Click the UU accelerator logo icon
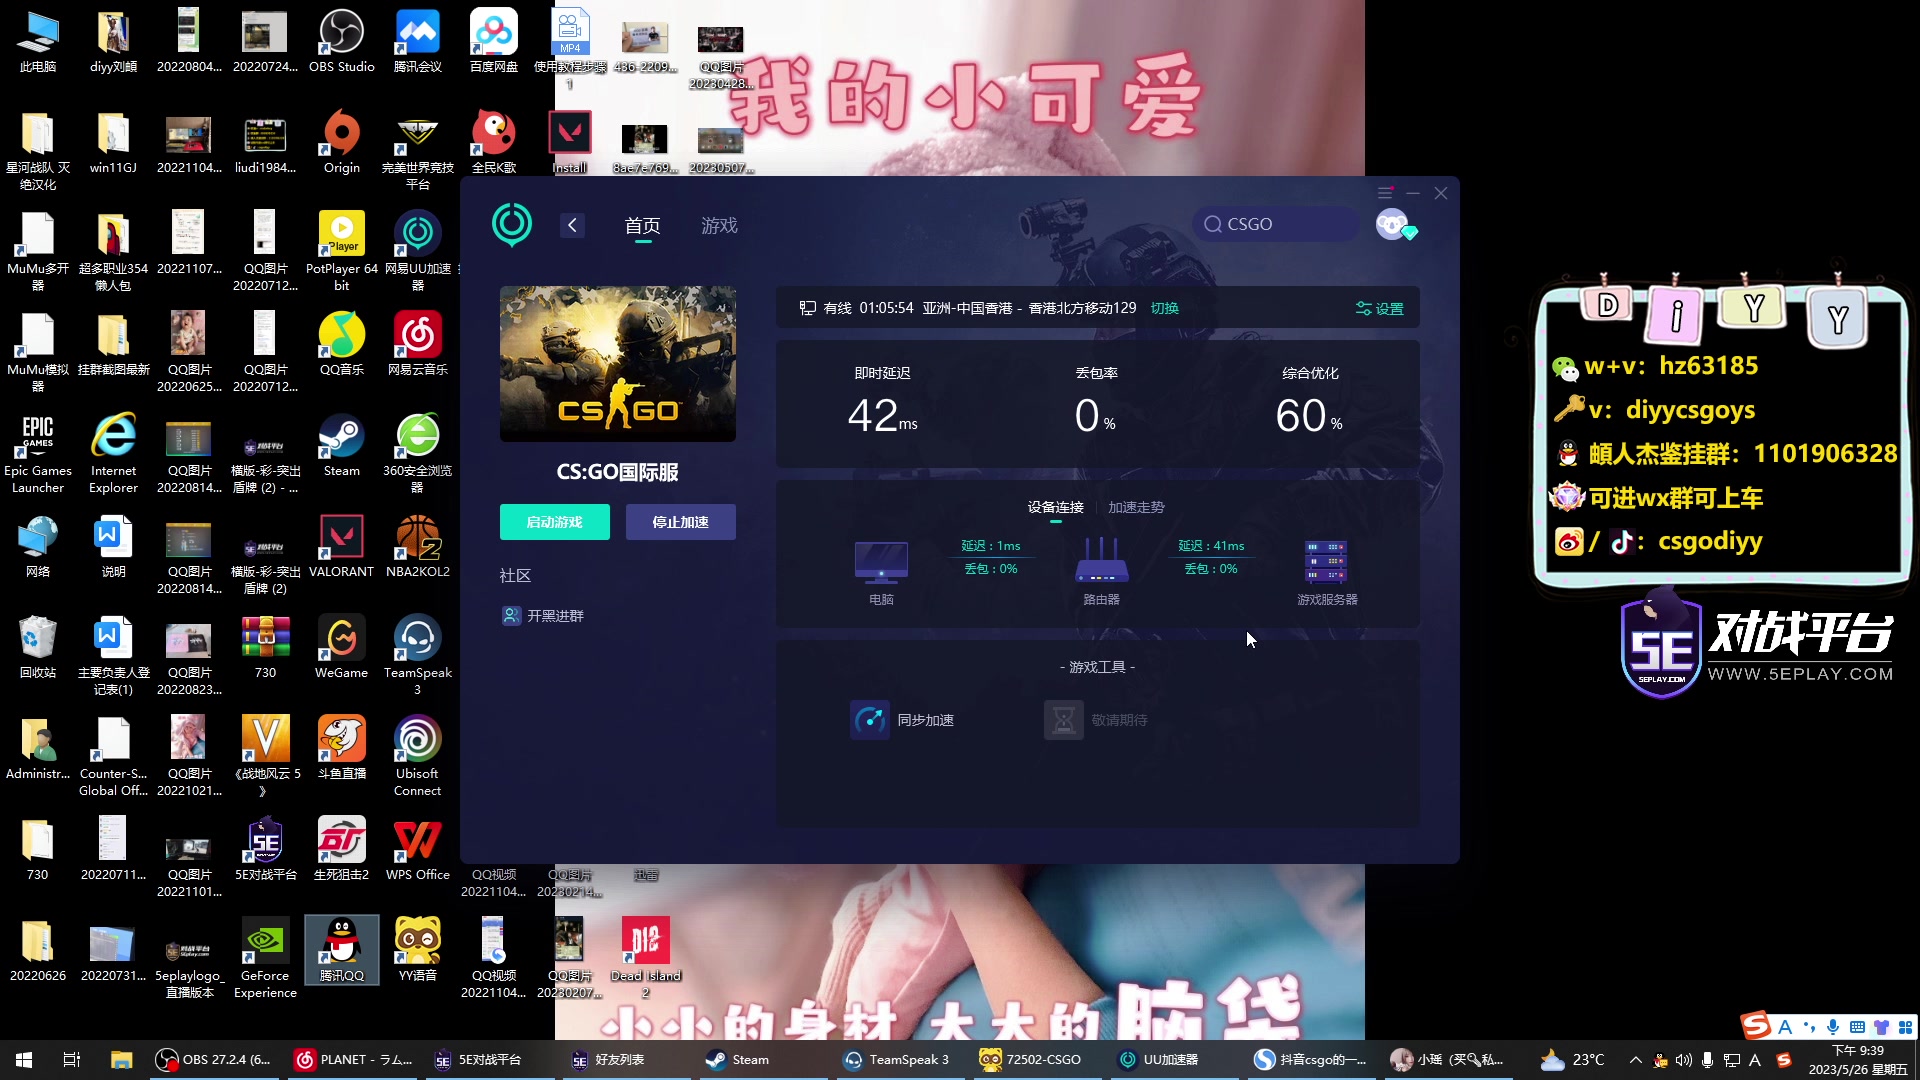1920x1080 pixels. pos(512,225)
